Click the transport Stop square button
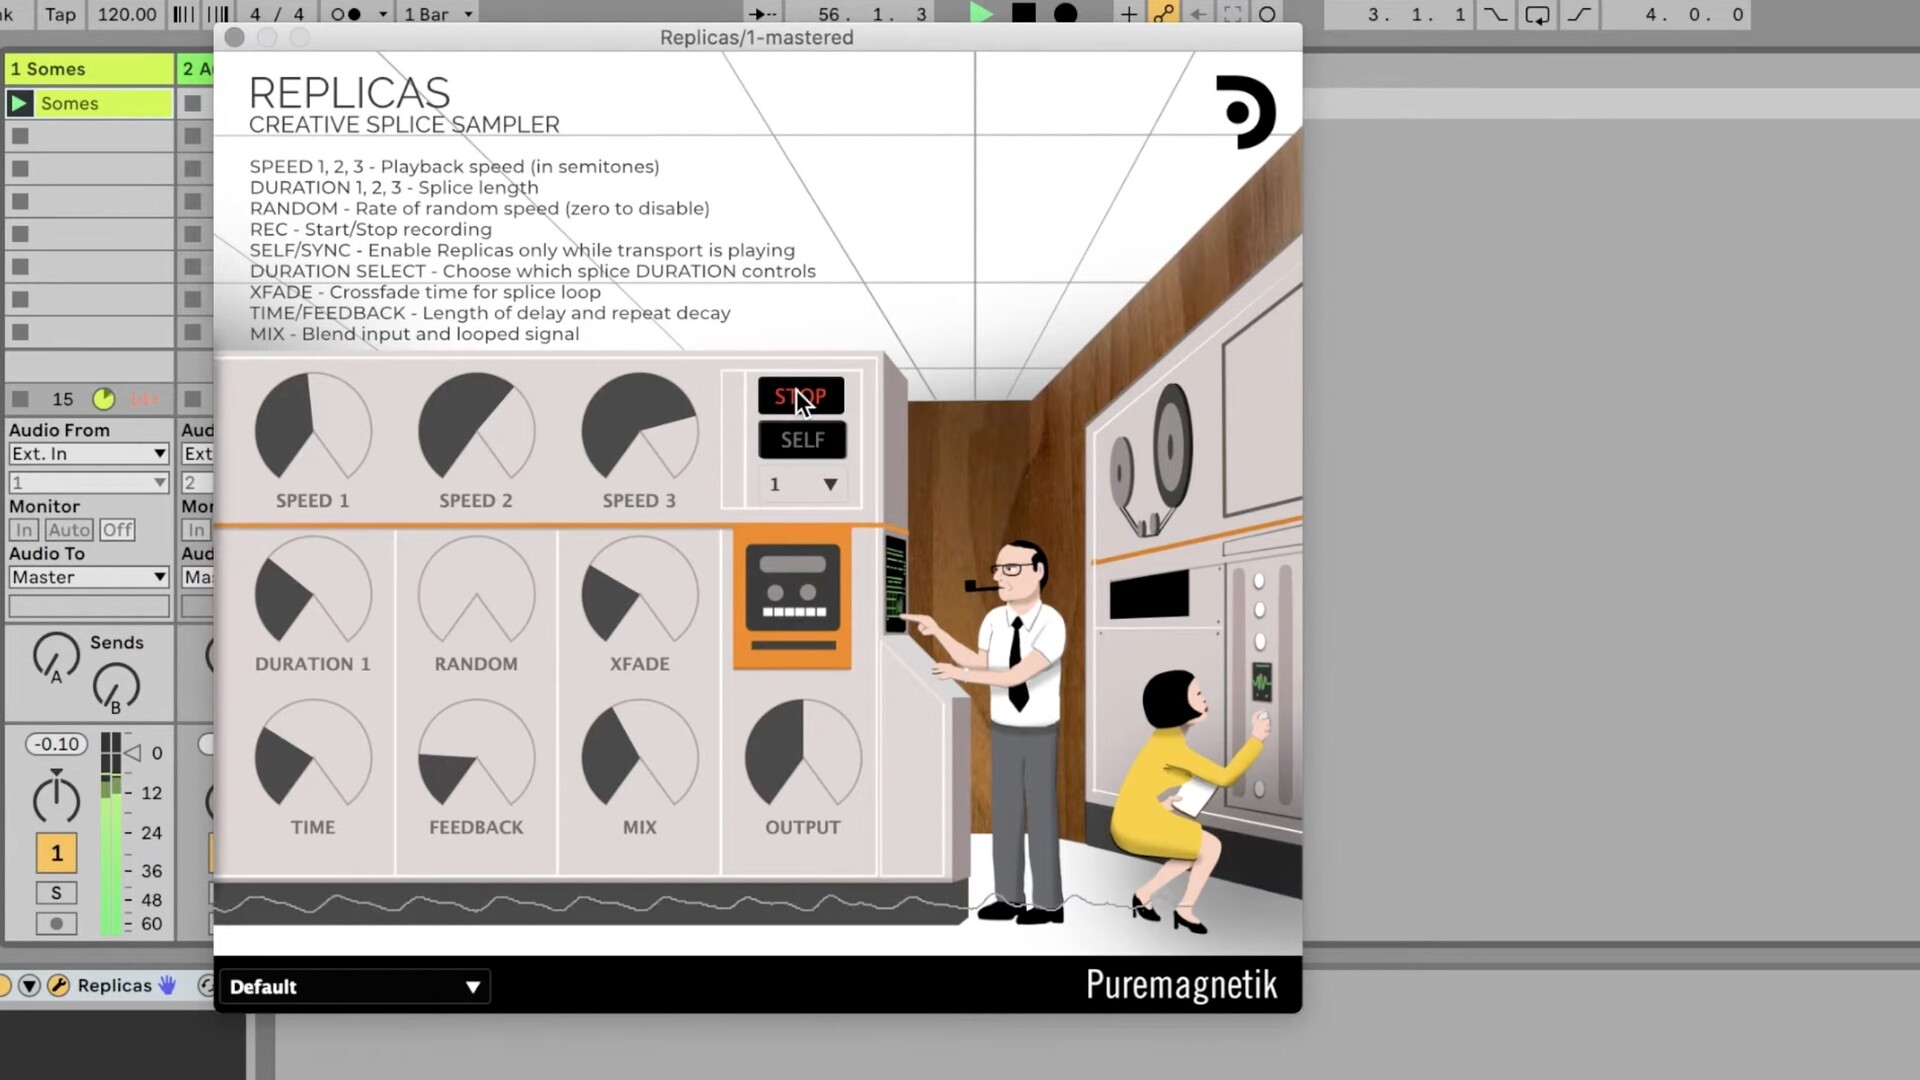Screen dimensions: 1920x1080 click(x=1024, y=14)
